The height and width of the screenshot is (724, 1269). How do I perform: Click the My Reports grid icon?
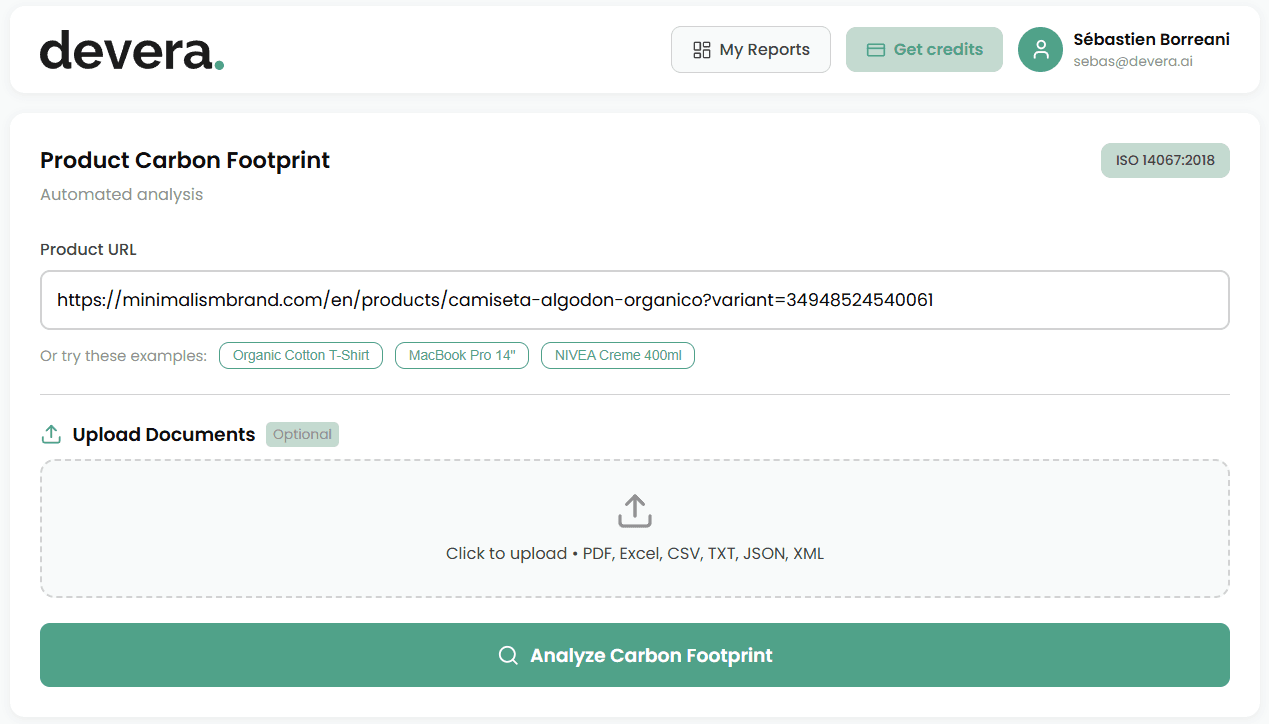pyautogui.click(x=703, y=48)
